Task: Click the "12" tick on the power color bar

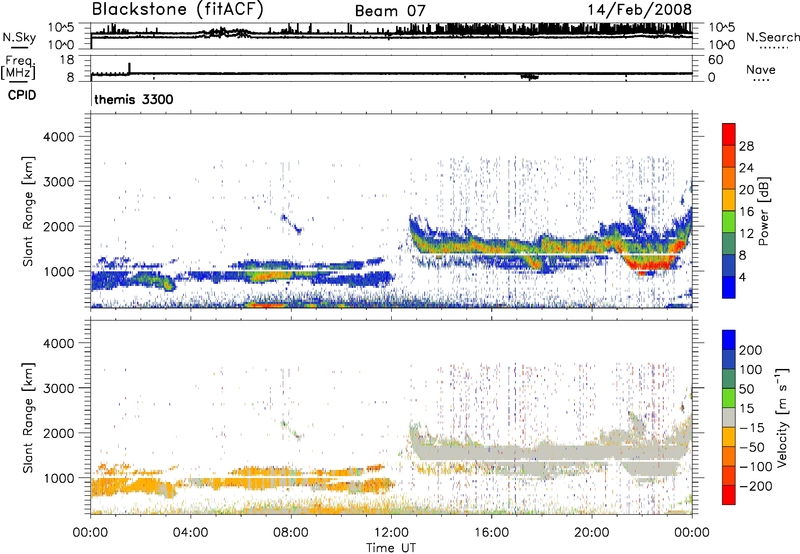Action: (x=746, y=234)
